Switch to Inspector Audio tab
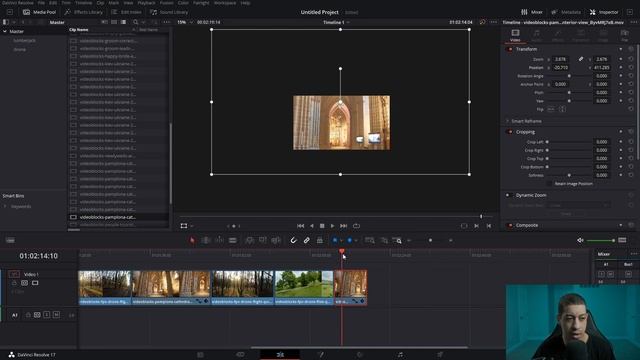This screenshot has width=640, height=360. tap(536, 35)
